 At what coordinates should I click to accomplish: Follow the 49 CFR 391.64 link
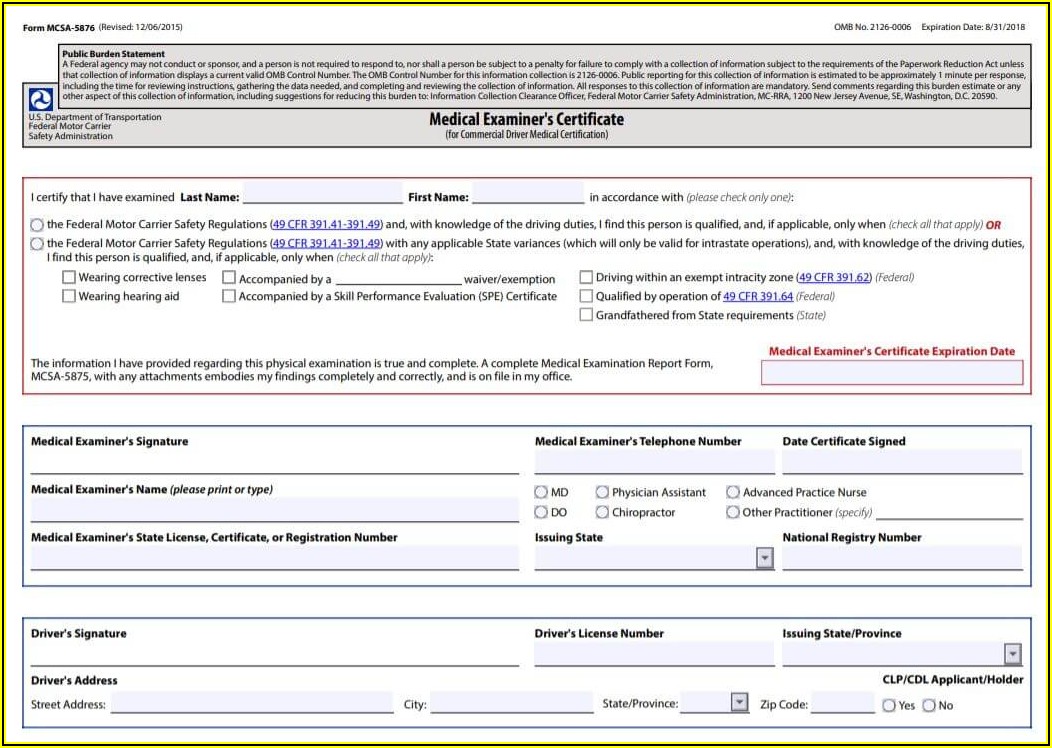point(758,296)
